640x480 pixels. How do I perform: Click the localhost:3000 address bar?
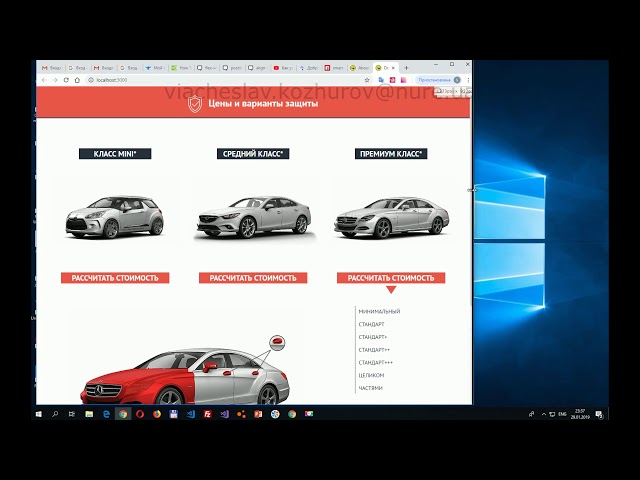point(224,80)
